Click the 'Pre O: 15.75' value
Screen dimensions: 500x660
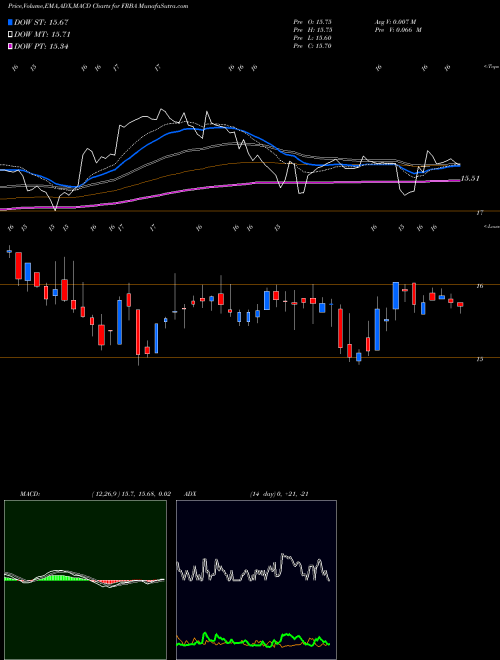[313, 21]
